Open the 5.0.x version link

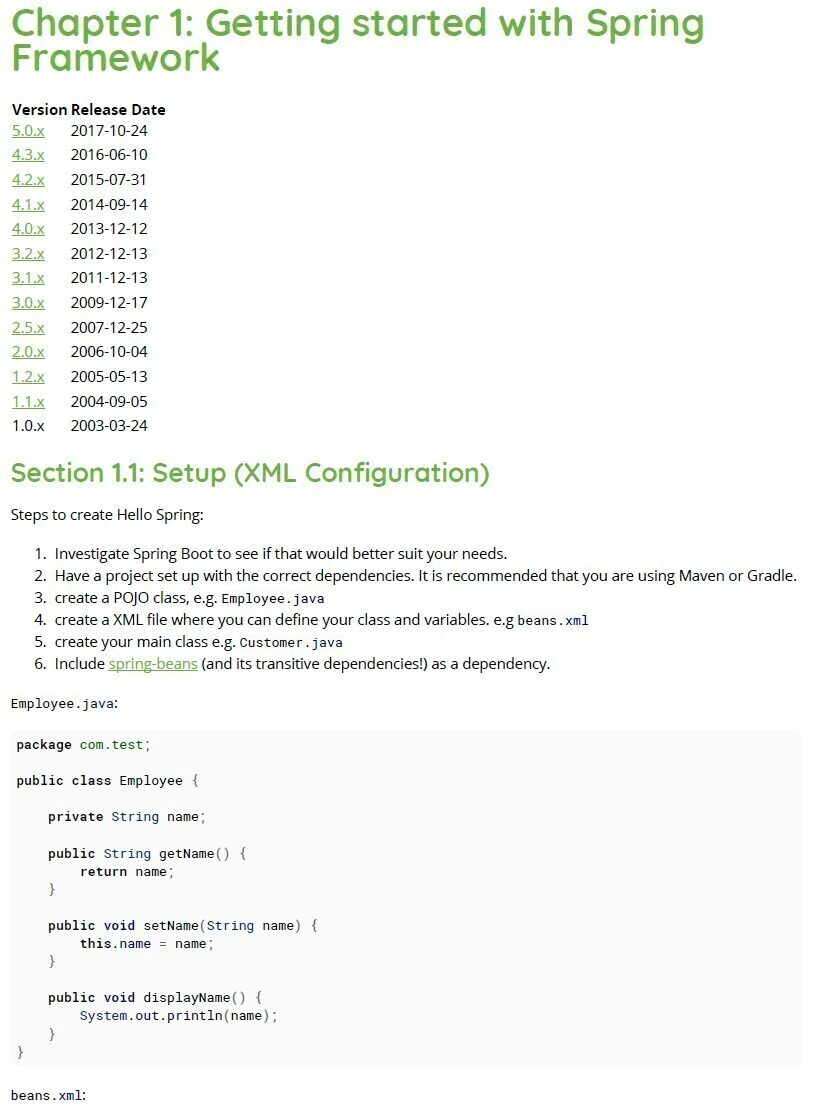28,130
